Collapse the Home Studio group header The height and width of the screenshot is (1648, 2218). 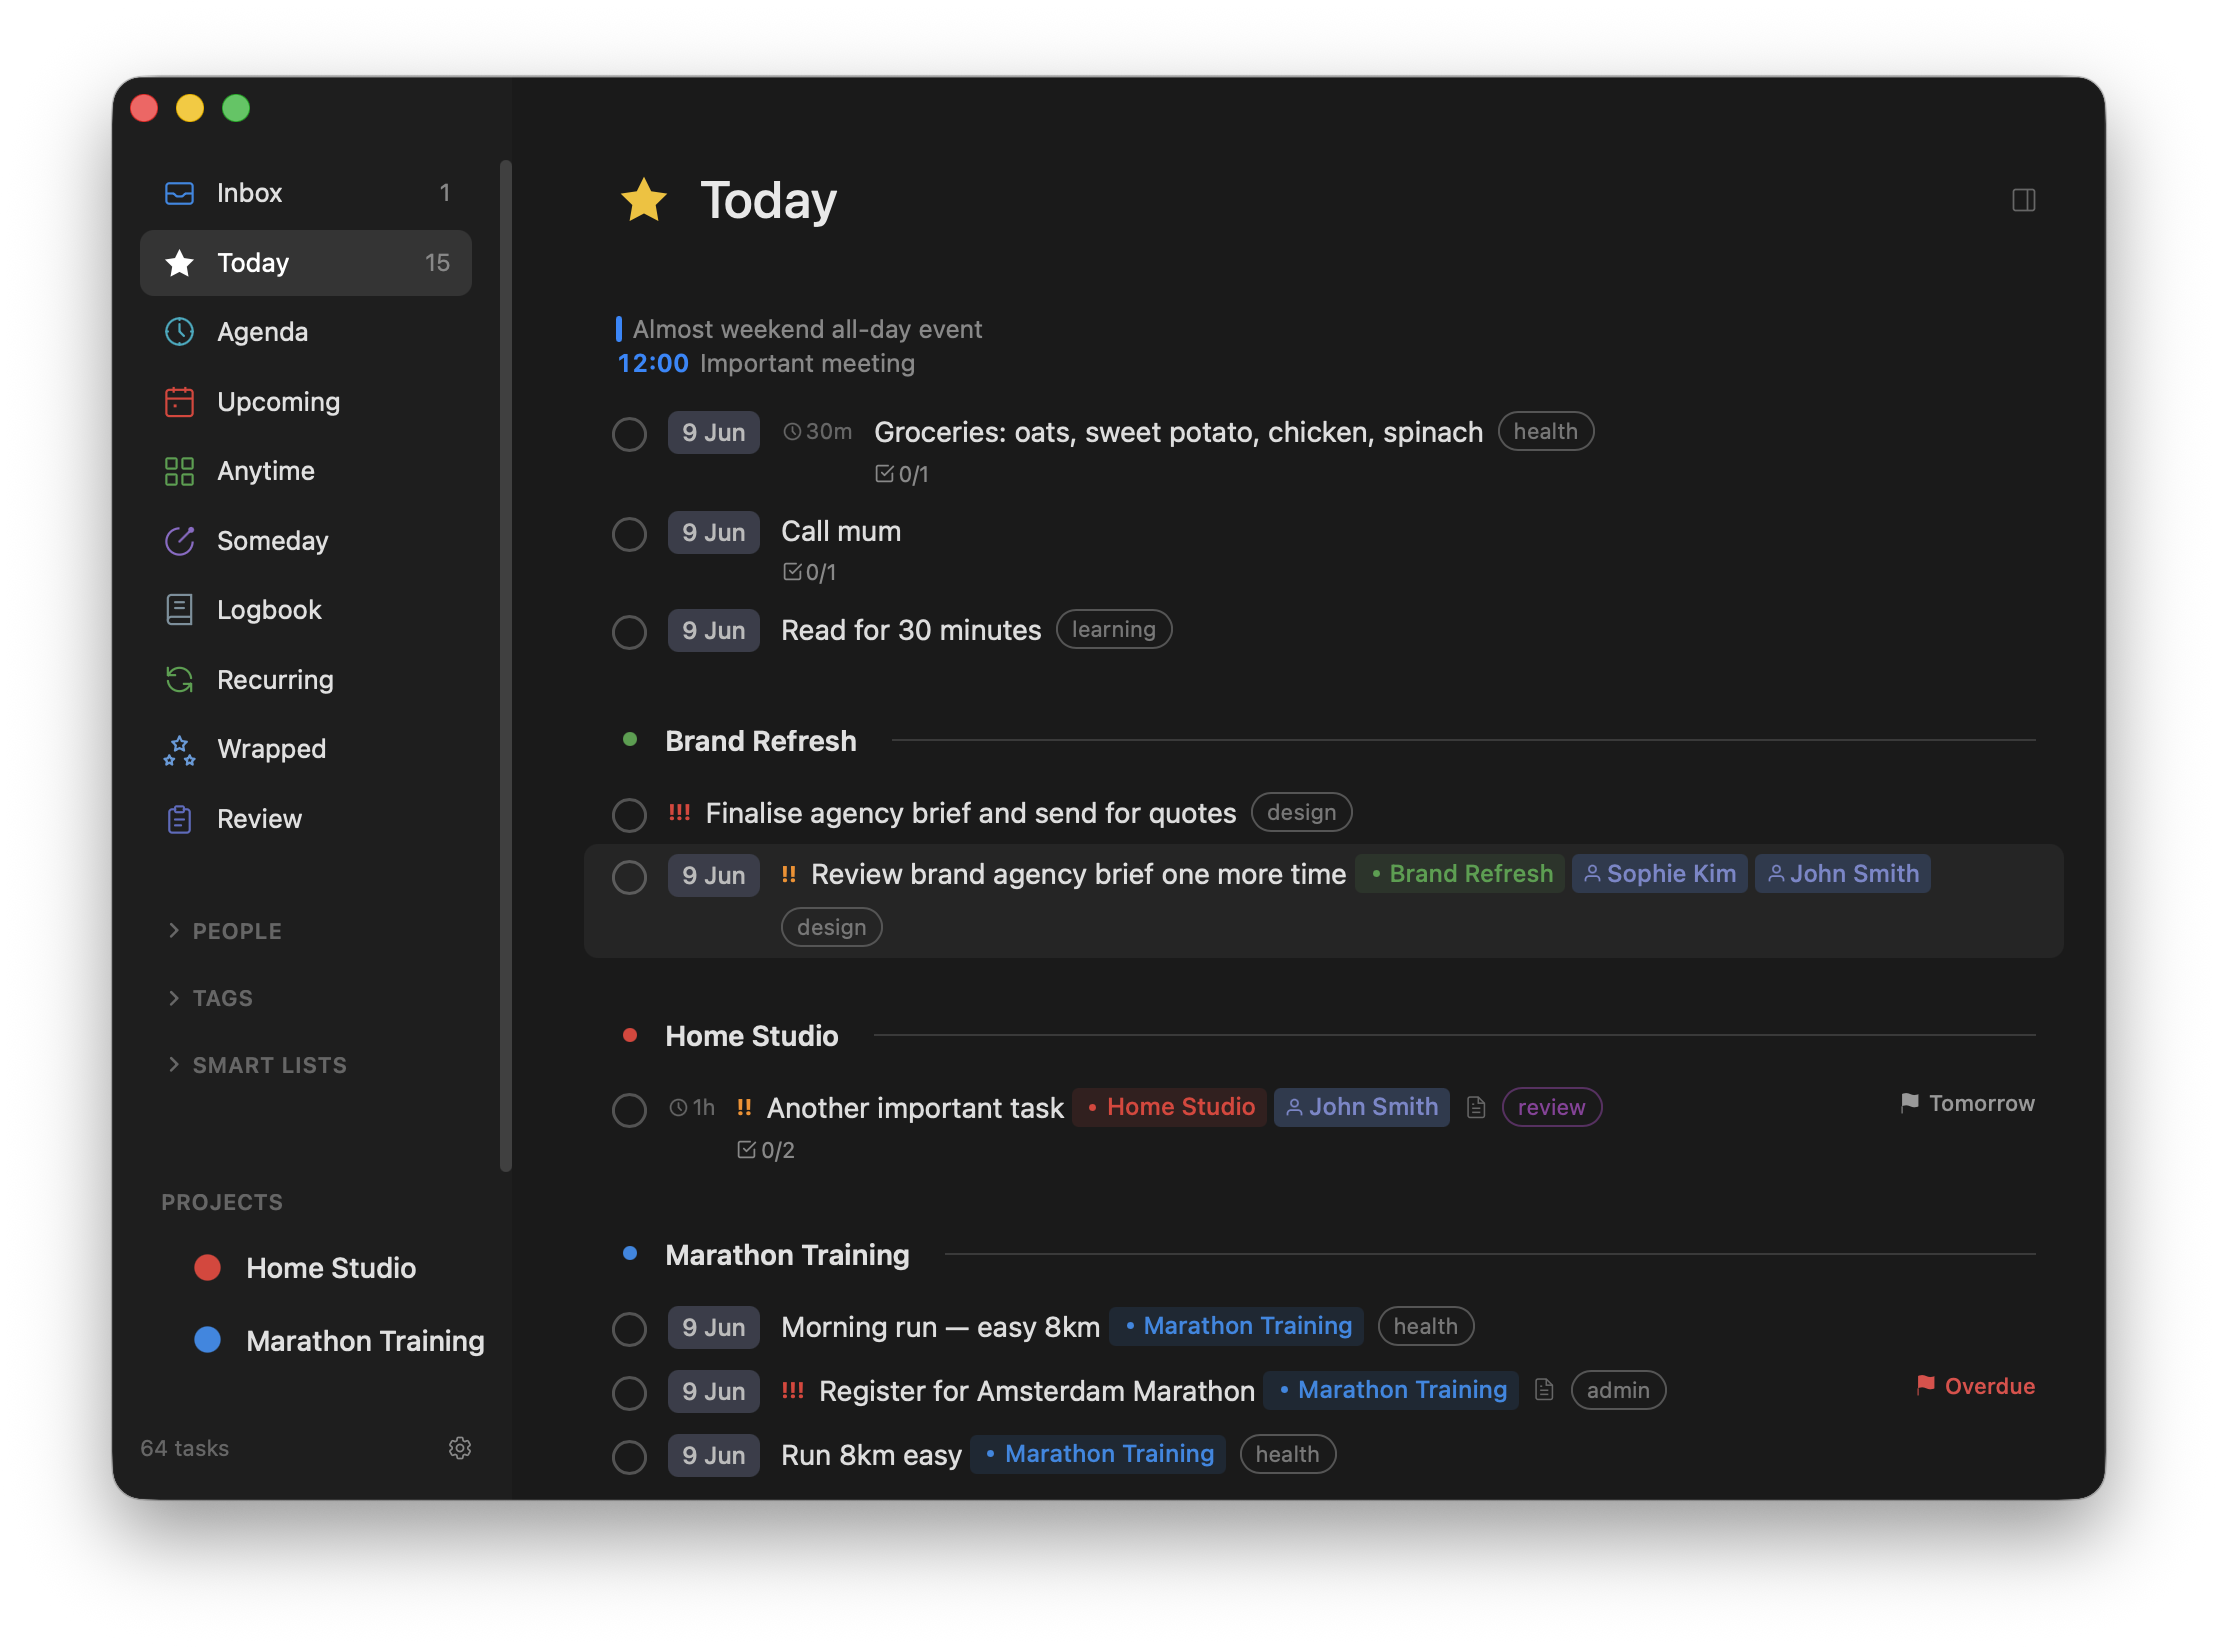pos(752,1036)
